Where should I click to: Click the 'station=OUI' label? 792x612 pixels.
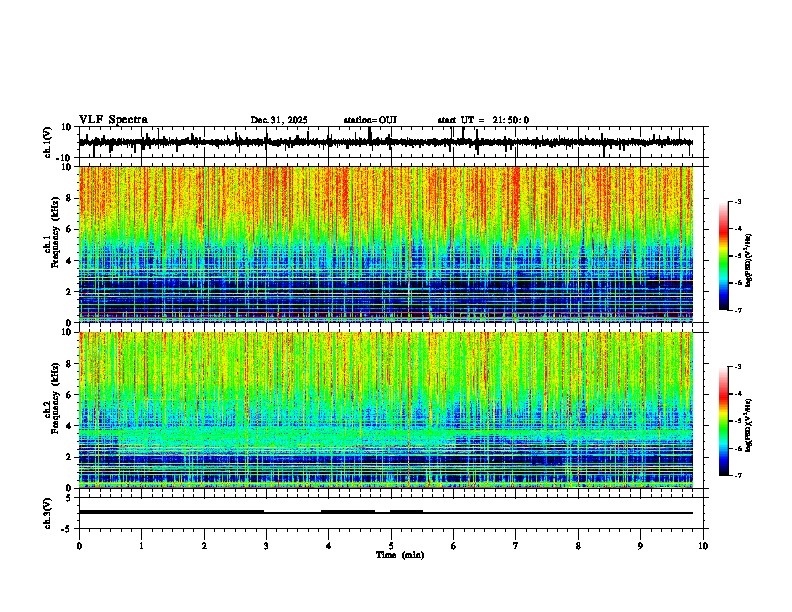click(x=370, y=120)
